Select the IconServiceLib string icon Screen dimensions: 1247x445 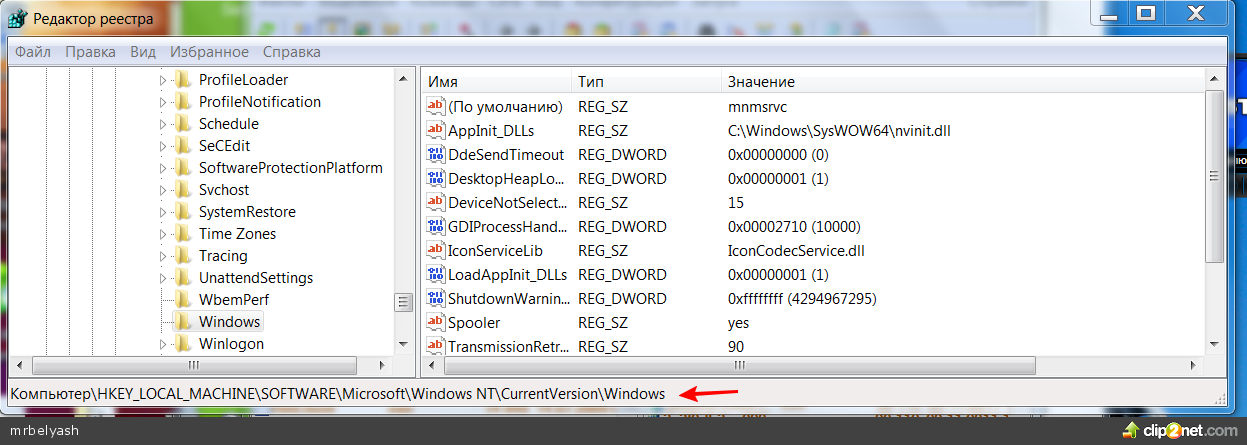tap(435, 251)
